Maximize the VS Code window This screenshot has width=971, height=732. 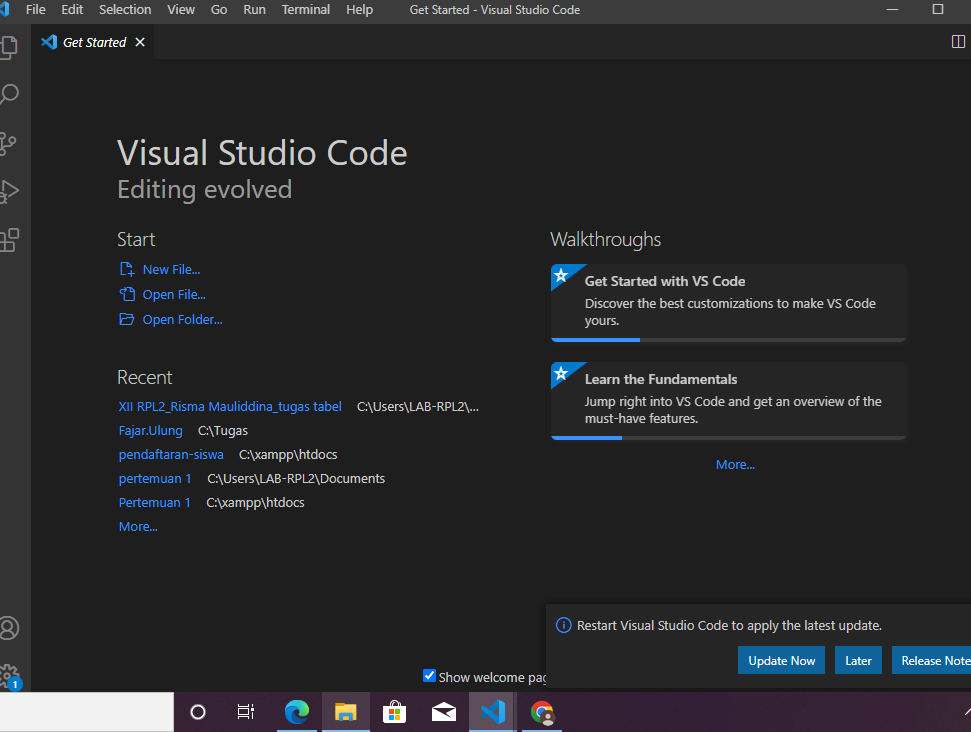[938, 9]
